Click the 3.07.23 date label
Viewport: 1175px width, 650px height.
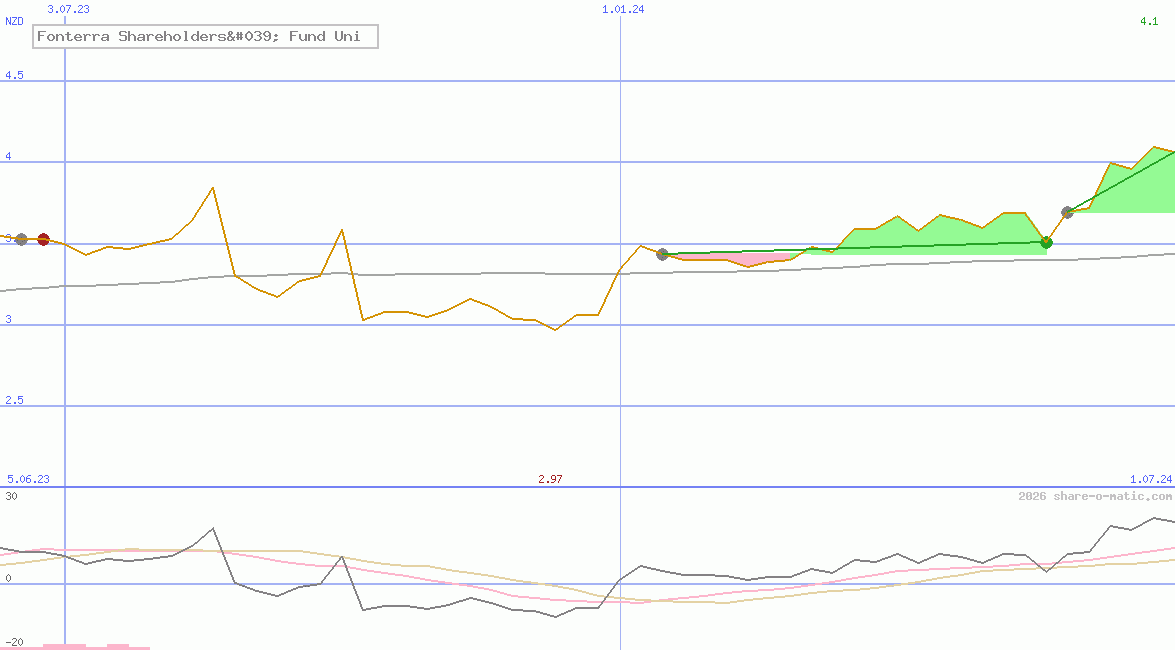pos(68,10)
